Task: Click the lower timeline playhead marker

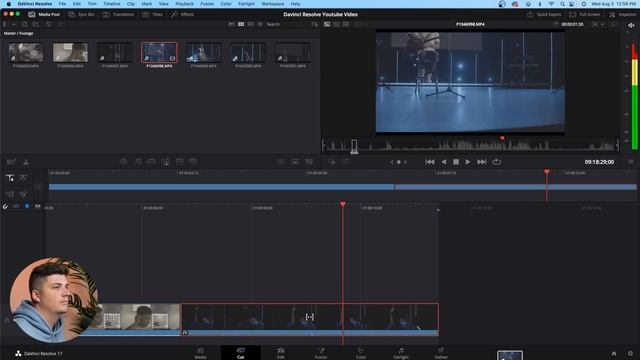Action: [x=343, y=204]
